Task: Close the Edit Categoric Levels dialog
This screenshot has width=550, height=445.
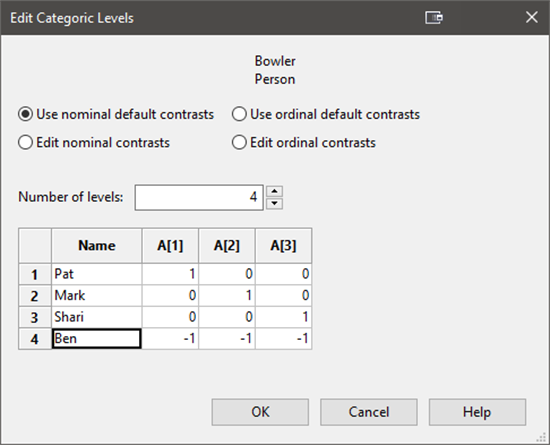Action: 531,17
